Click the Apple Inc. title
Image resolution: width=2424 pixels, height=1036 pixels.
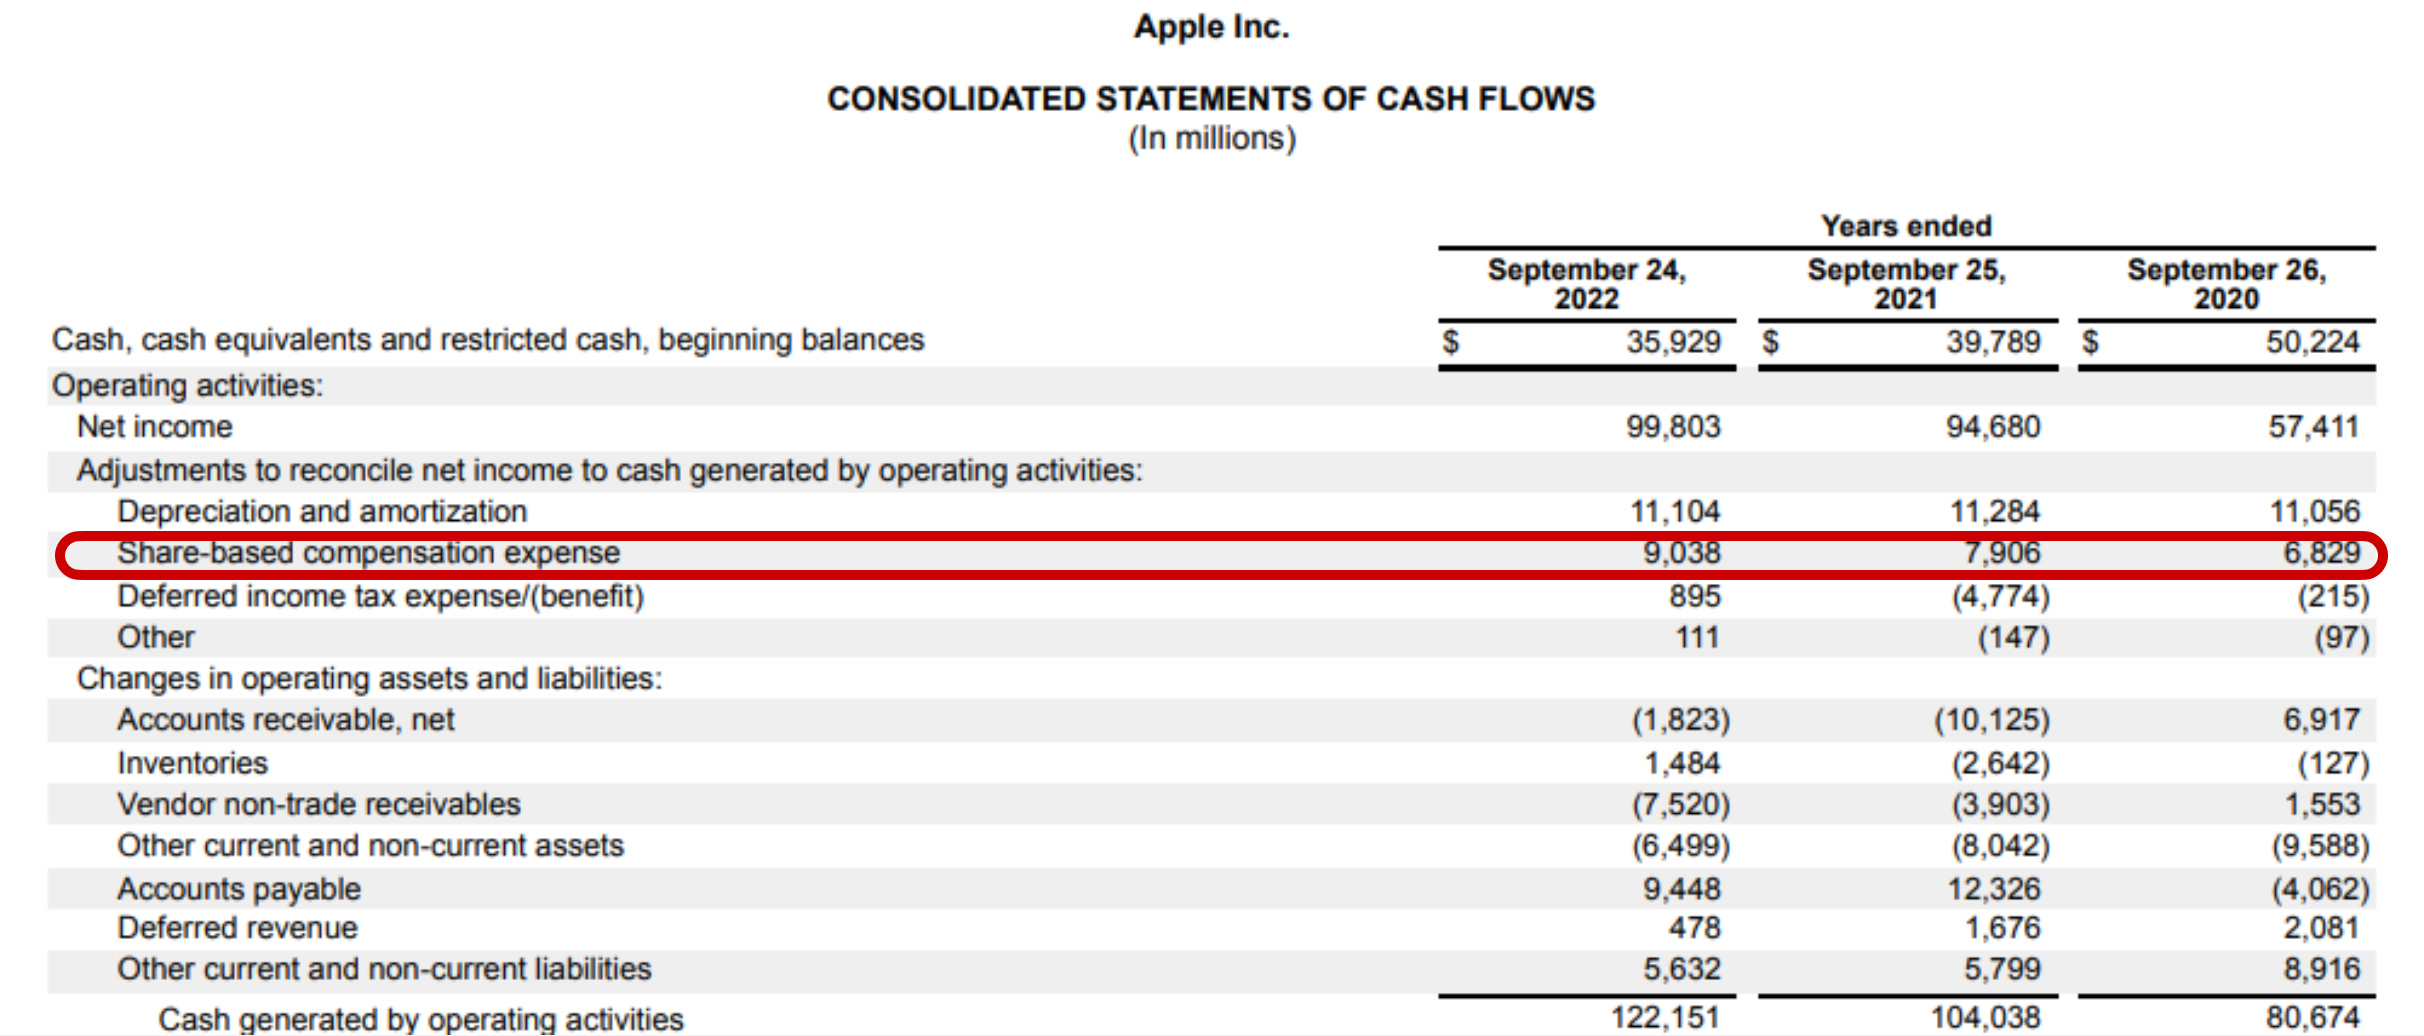(1211, 27)
